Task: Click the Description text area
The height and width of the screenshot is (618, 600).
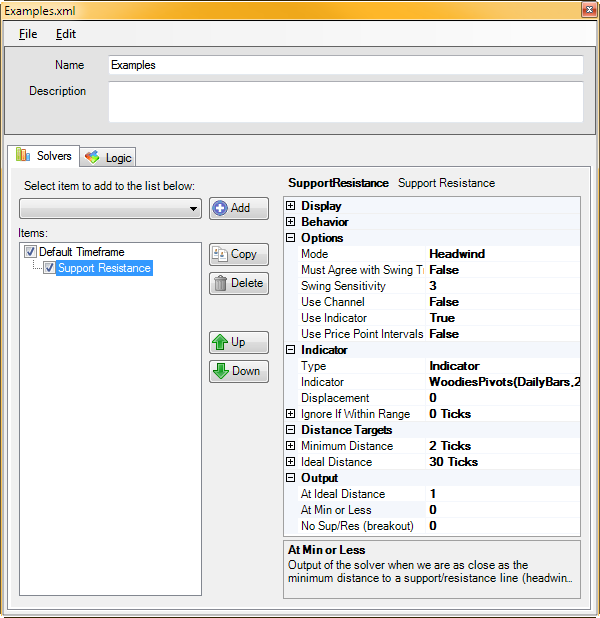Action: click(346, 102)
